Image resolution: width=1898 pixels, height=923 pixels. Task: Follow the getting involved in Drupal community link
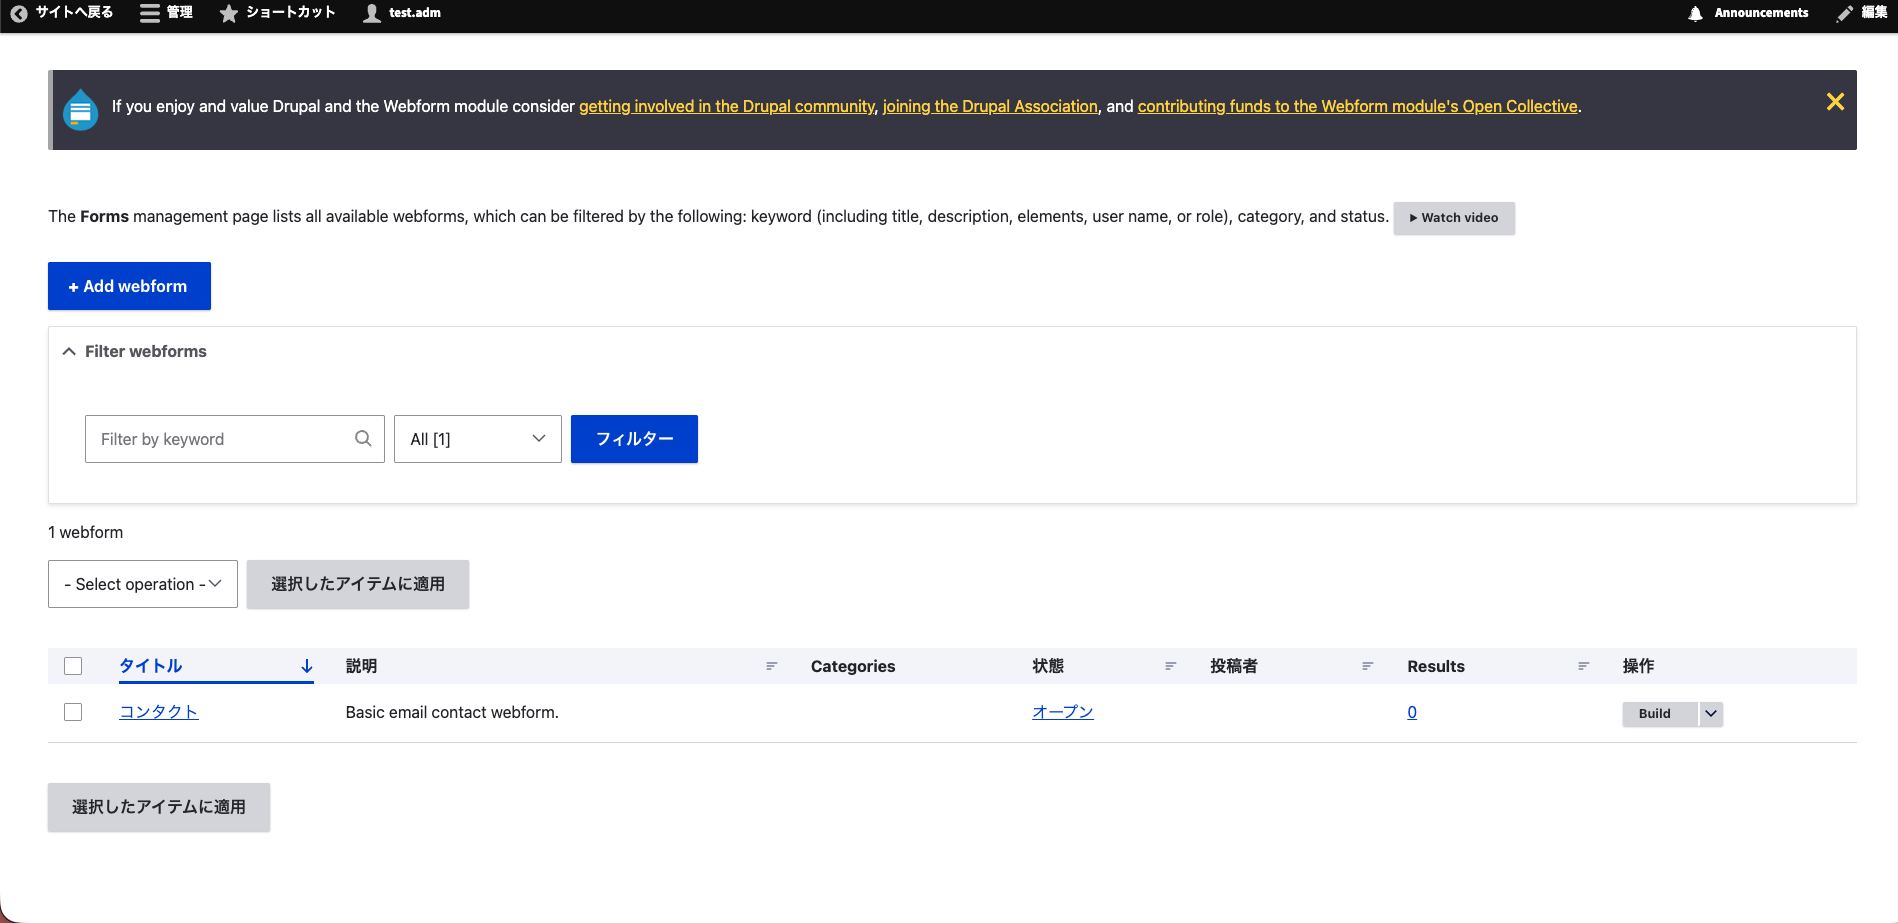727,106
